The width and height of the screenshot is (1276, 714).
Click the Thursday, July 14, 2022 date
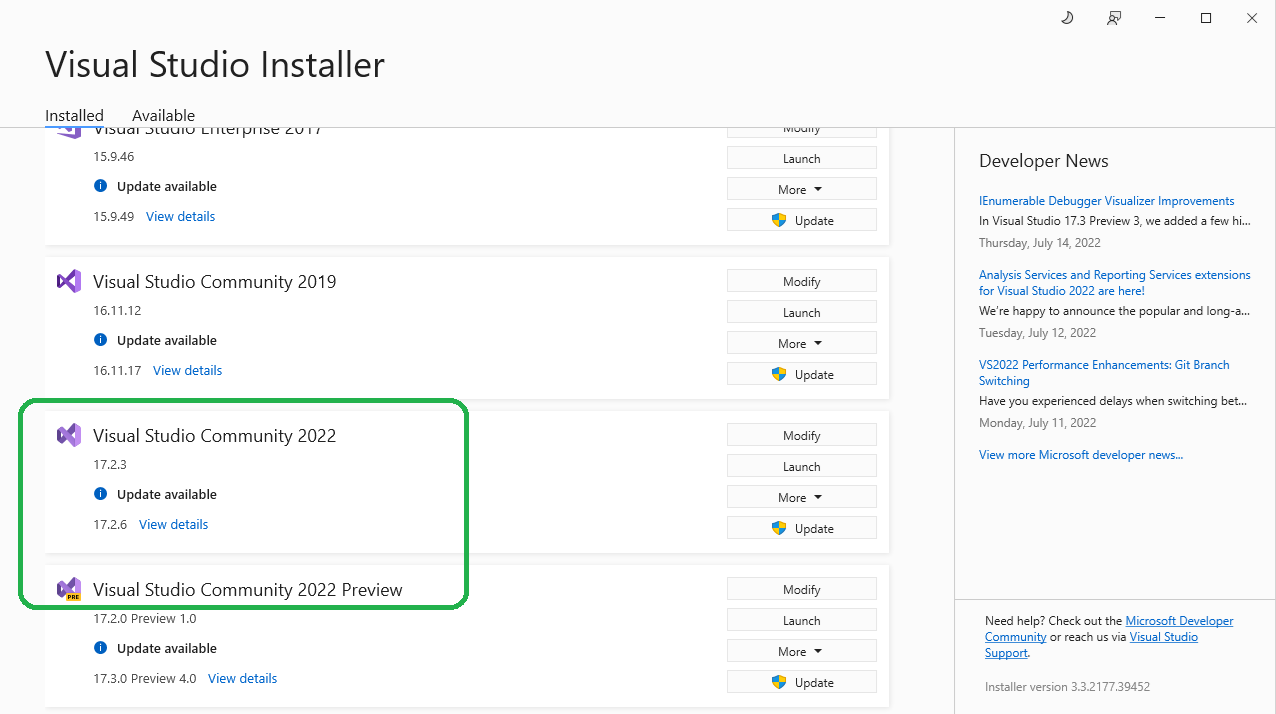[1039, 243]
